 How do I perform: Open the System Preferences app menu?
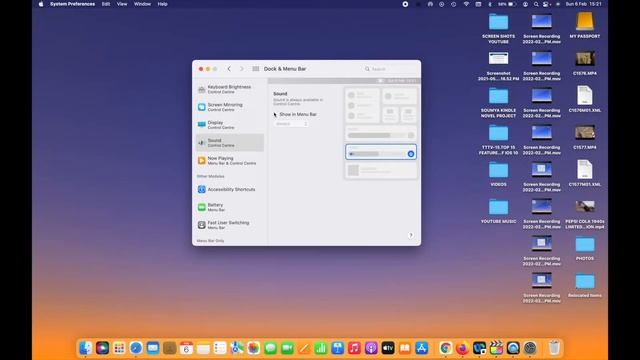point(72,4)
